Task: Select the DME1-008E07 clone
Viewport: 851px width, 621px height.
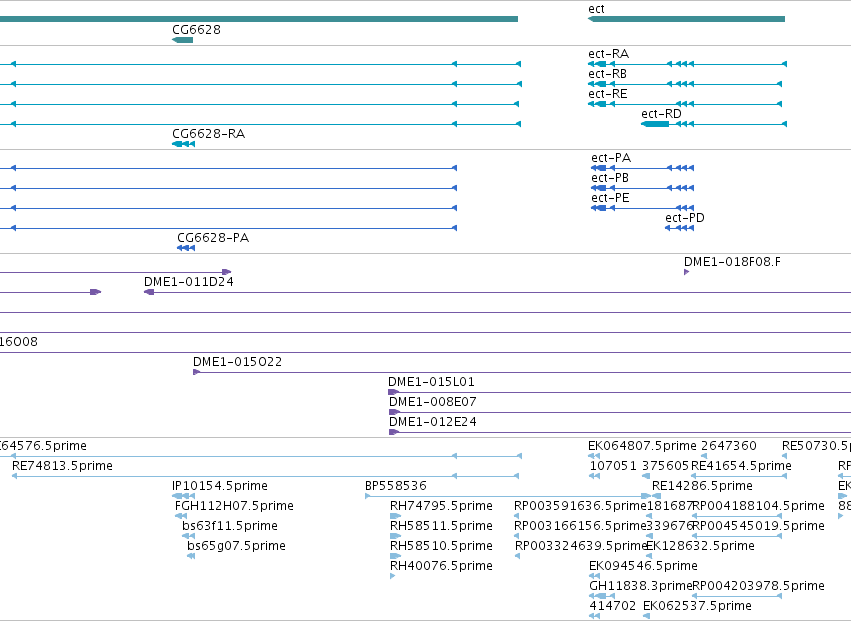Action: [620, 412]
